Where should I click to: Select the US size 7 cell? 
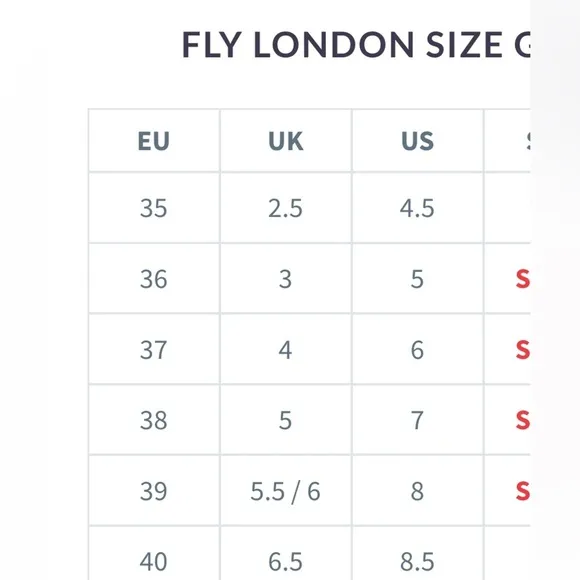tap(417, 420)
